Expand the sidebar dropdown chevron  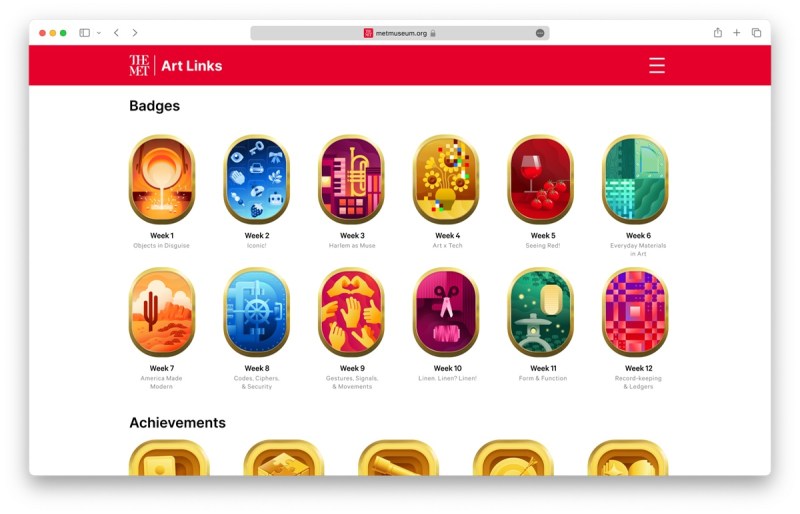[x=99, y=33]
